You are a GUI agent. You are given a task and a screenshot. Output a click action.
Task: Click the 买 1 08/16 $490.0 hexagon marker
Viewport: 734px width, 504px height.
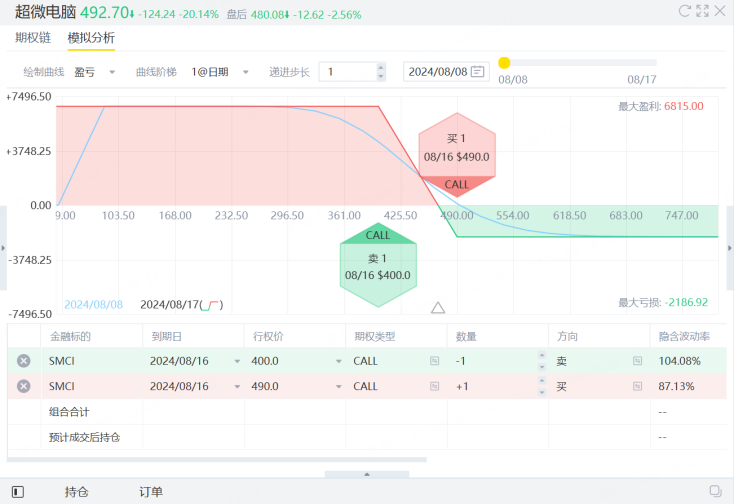[x=457, y=155]
